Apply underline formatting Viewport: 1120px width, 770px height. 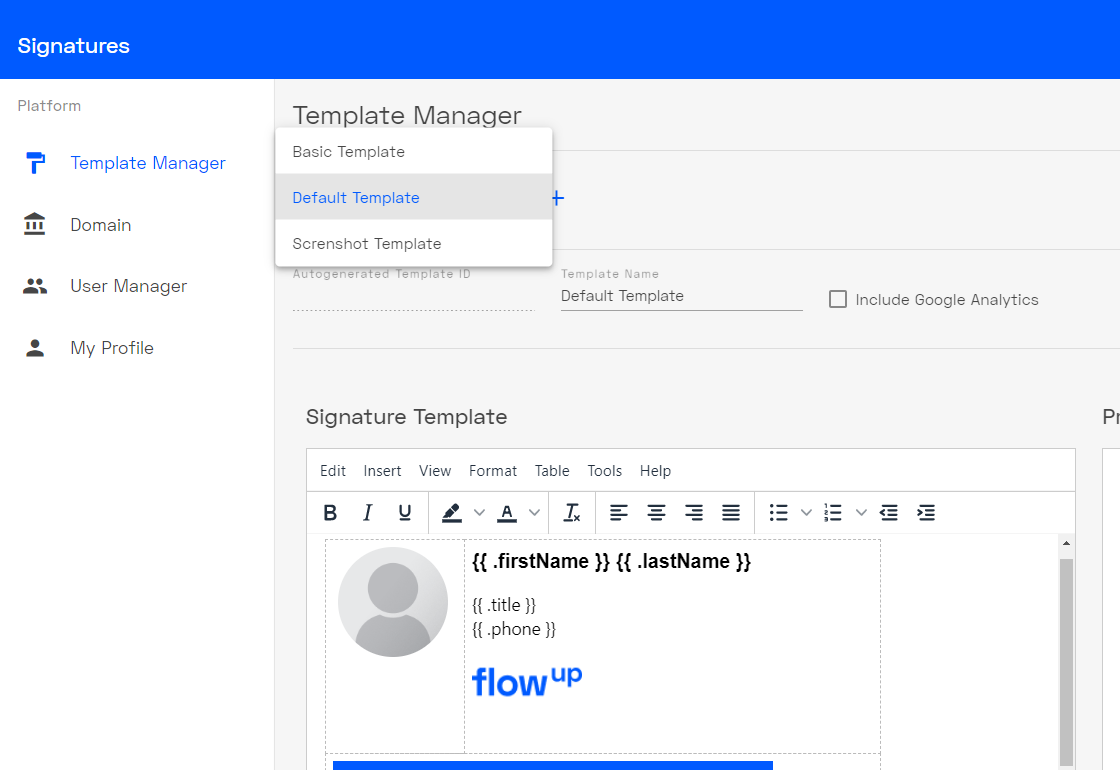[x=404, y=512]
